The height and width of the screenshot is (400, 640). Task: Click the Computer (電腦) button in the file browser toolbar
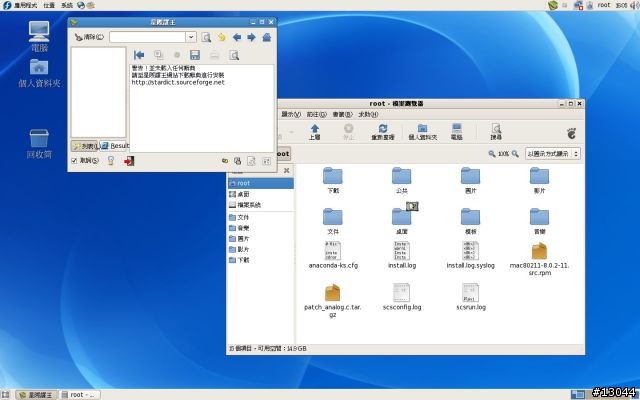457,132
